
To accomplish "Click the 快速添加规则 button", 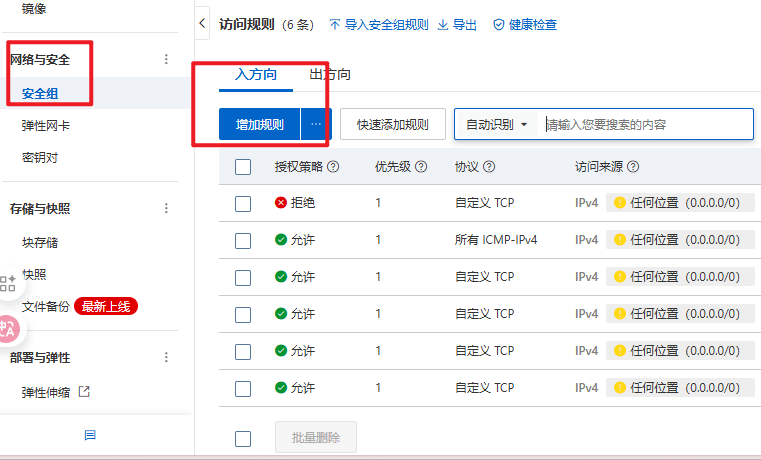I will click(393, 124).
